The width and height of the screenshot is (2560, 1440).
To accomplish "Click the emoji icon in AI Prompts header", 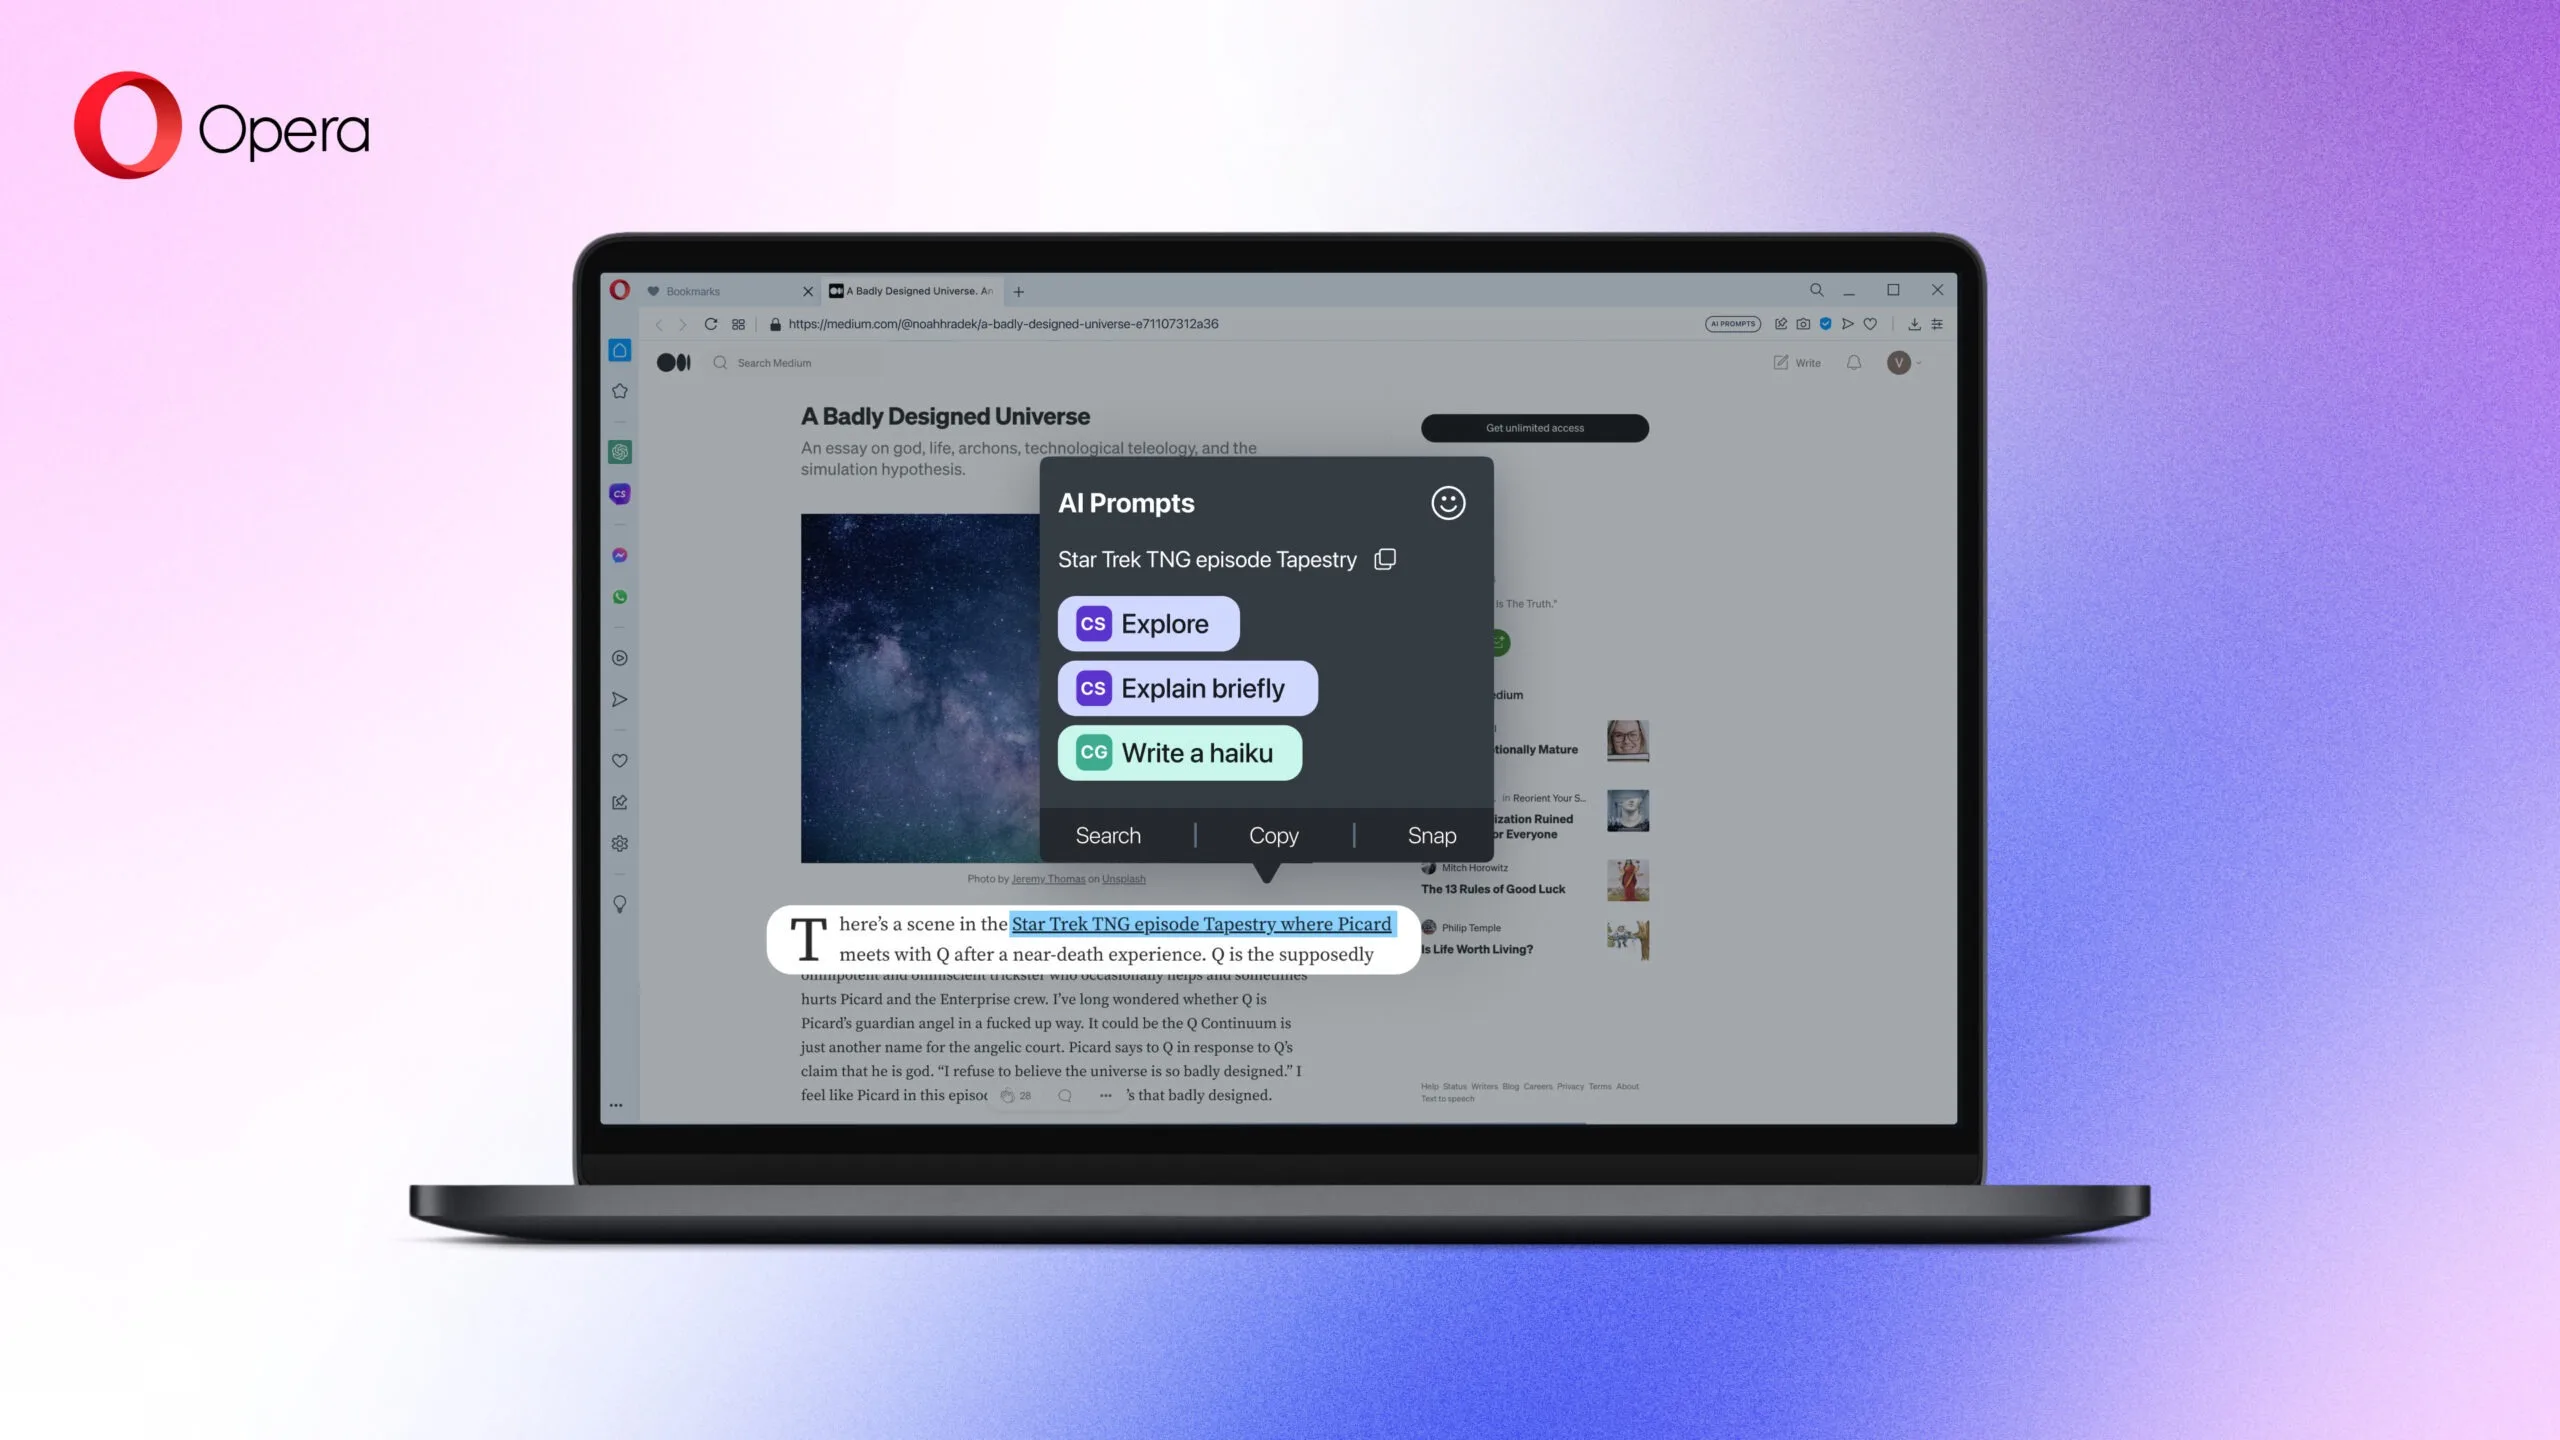I will pos(1447,503).
